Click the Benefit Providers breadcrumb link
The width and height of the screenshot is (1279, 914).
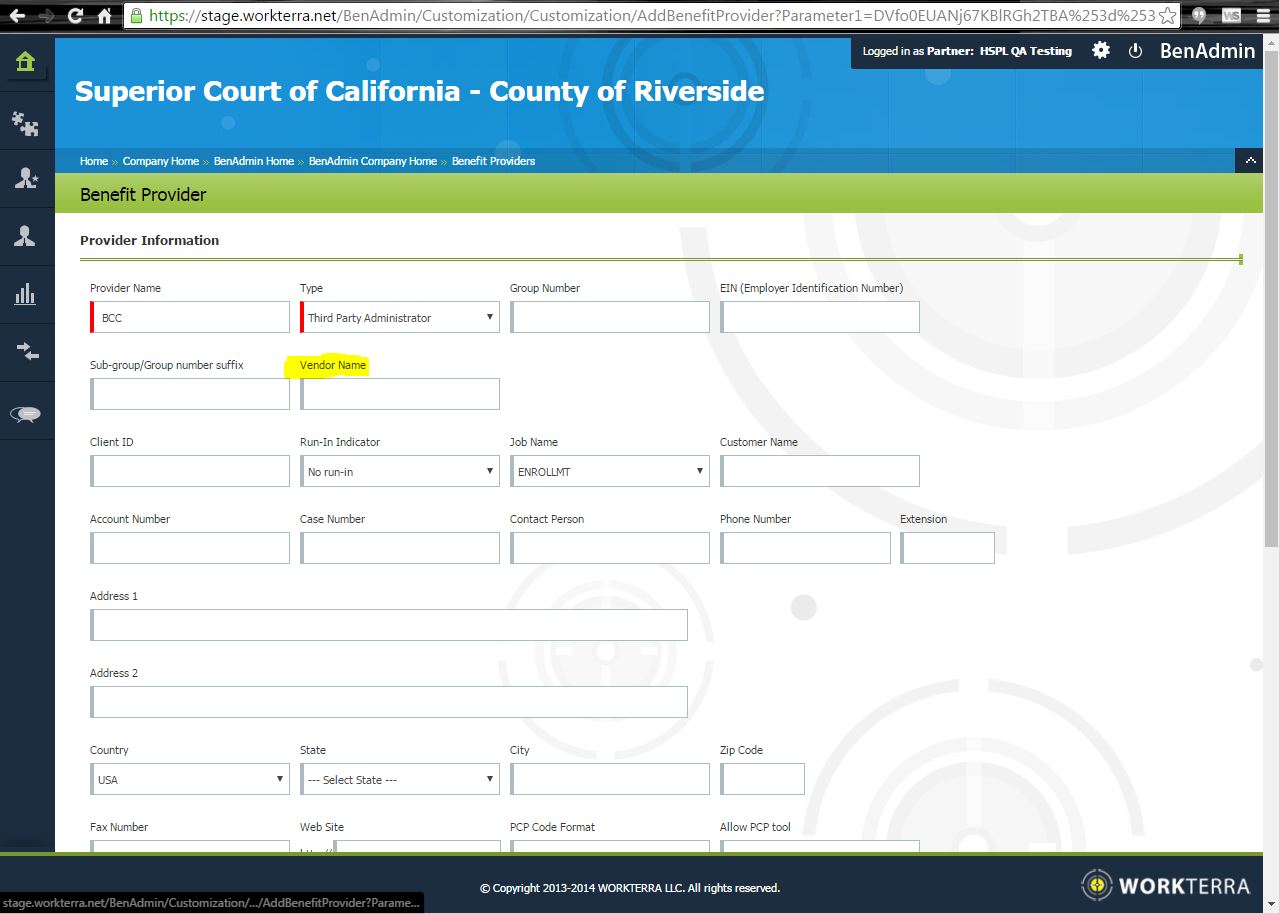coord(493,161)
